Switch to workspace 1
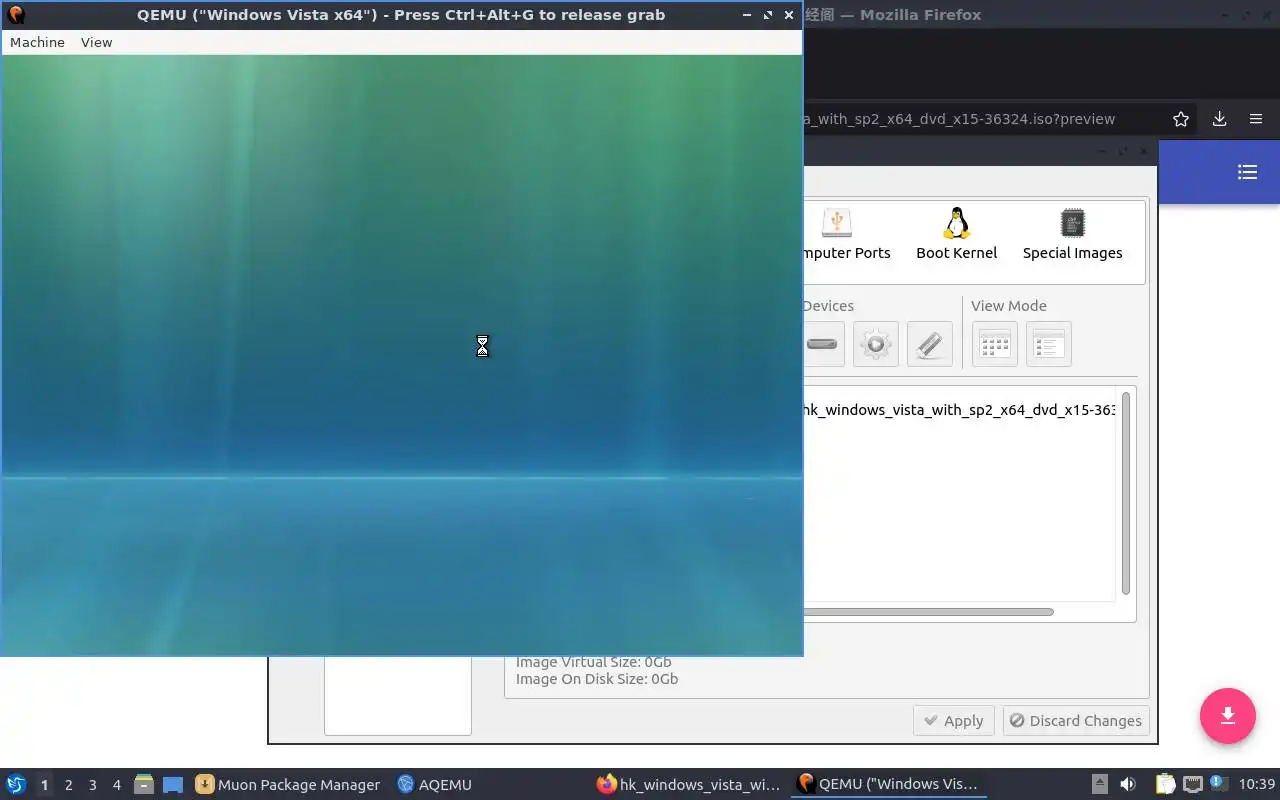This screenshot has width=1280, height=800. [44, 785]
